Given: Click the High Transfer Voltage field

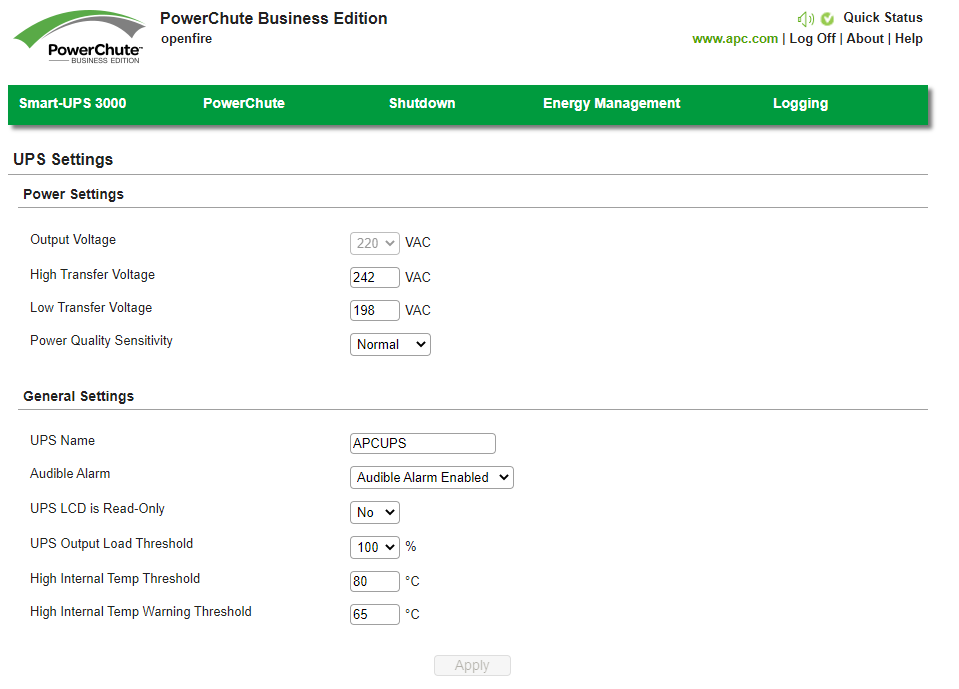Looking at the screenshot, I should pos(375,277).
